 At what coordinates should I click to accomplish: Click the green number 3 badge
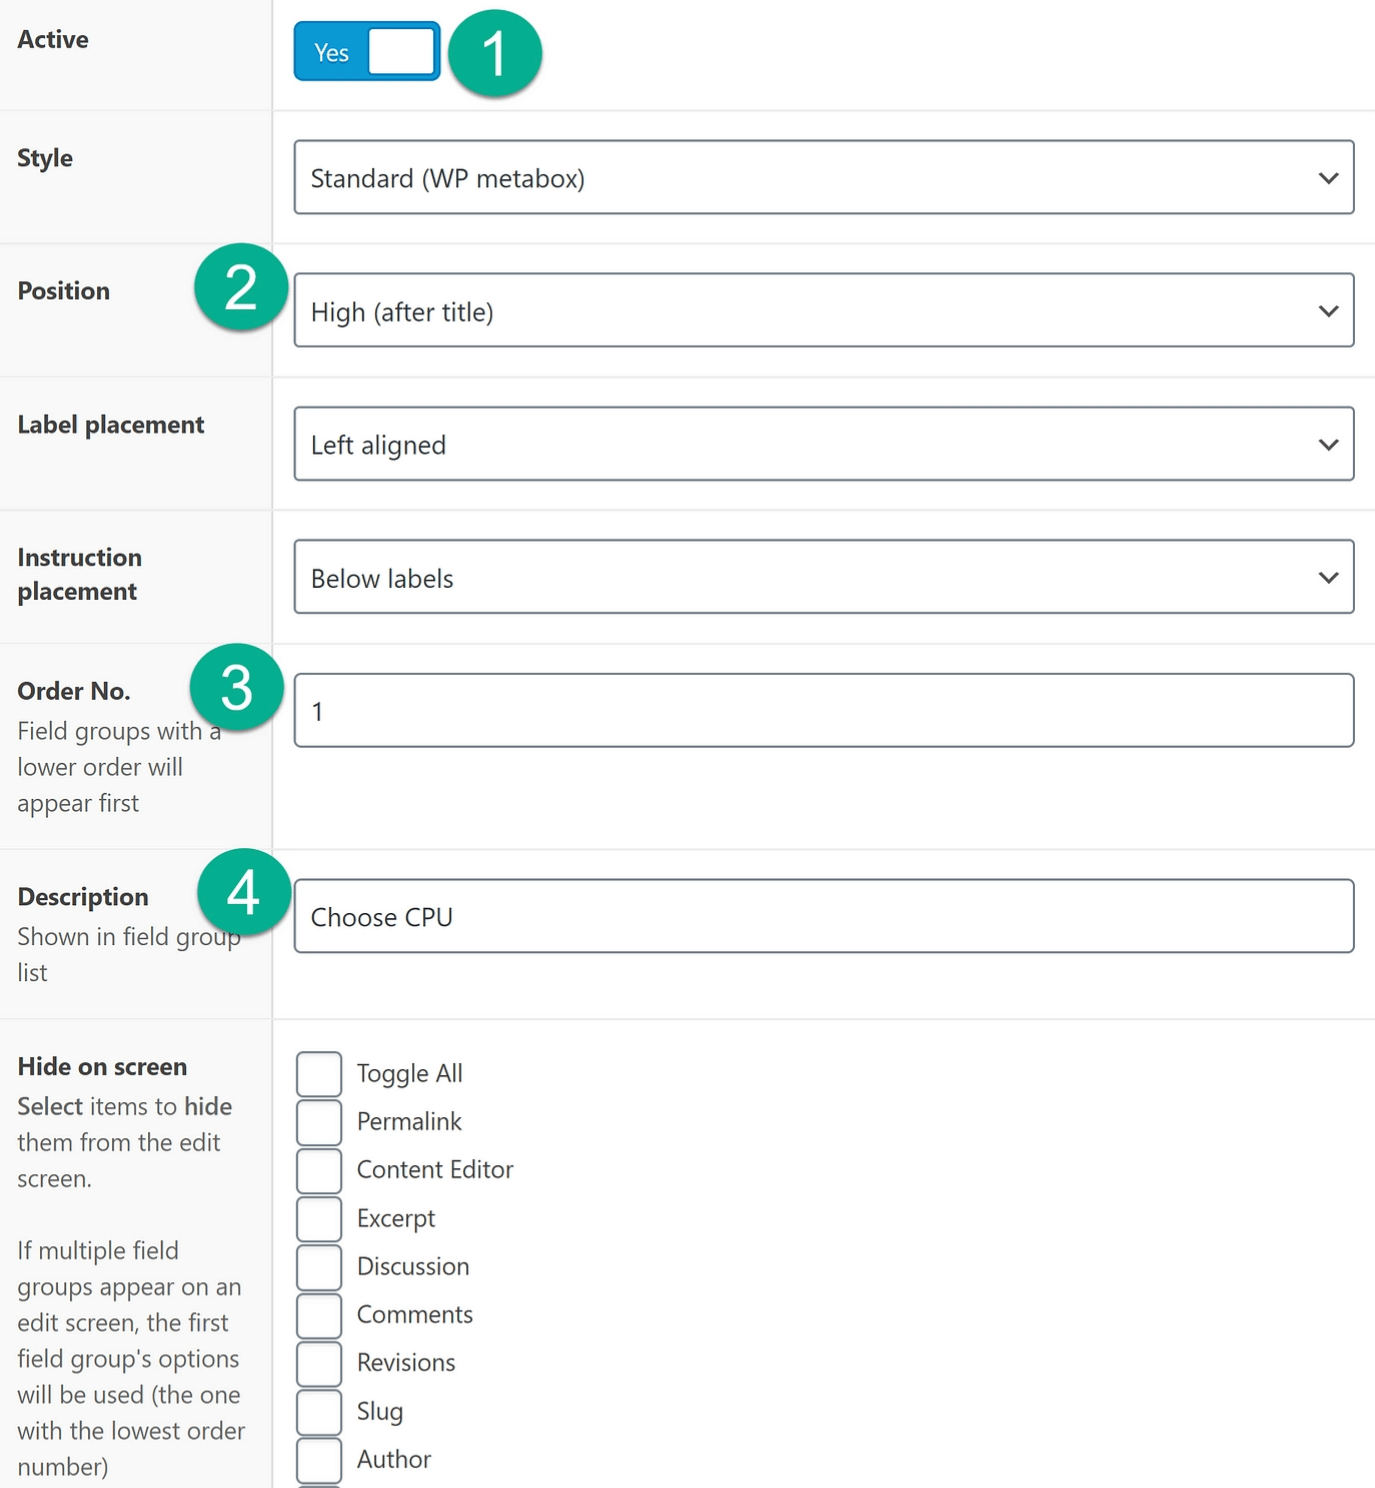tap(237, 688)
